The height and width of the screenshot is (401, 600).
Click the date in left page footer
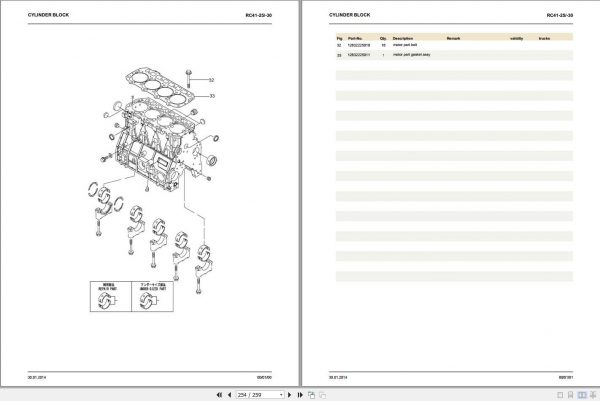point(37,377)
